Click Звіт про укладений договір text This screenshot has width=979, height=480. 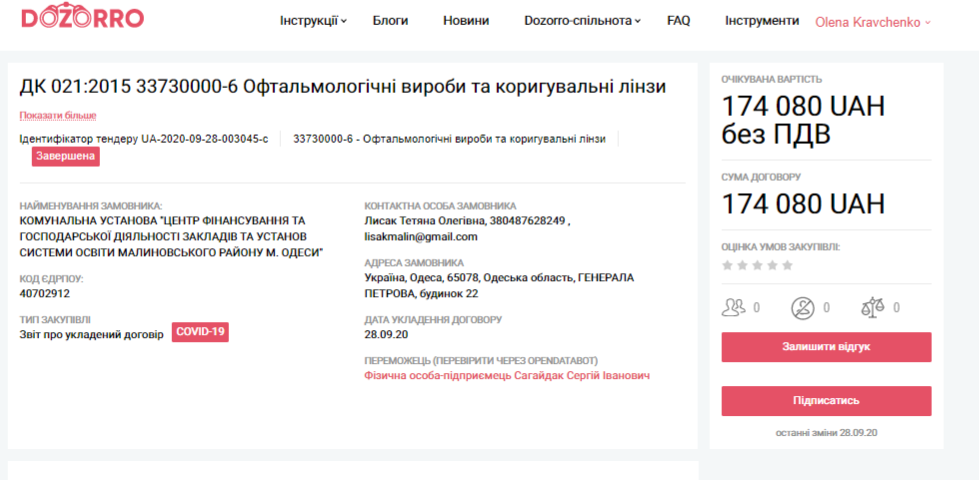tap(91, 335)
